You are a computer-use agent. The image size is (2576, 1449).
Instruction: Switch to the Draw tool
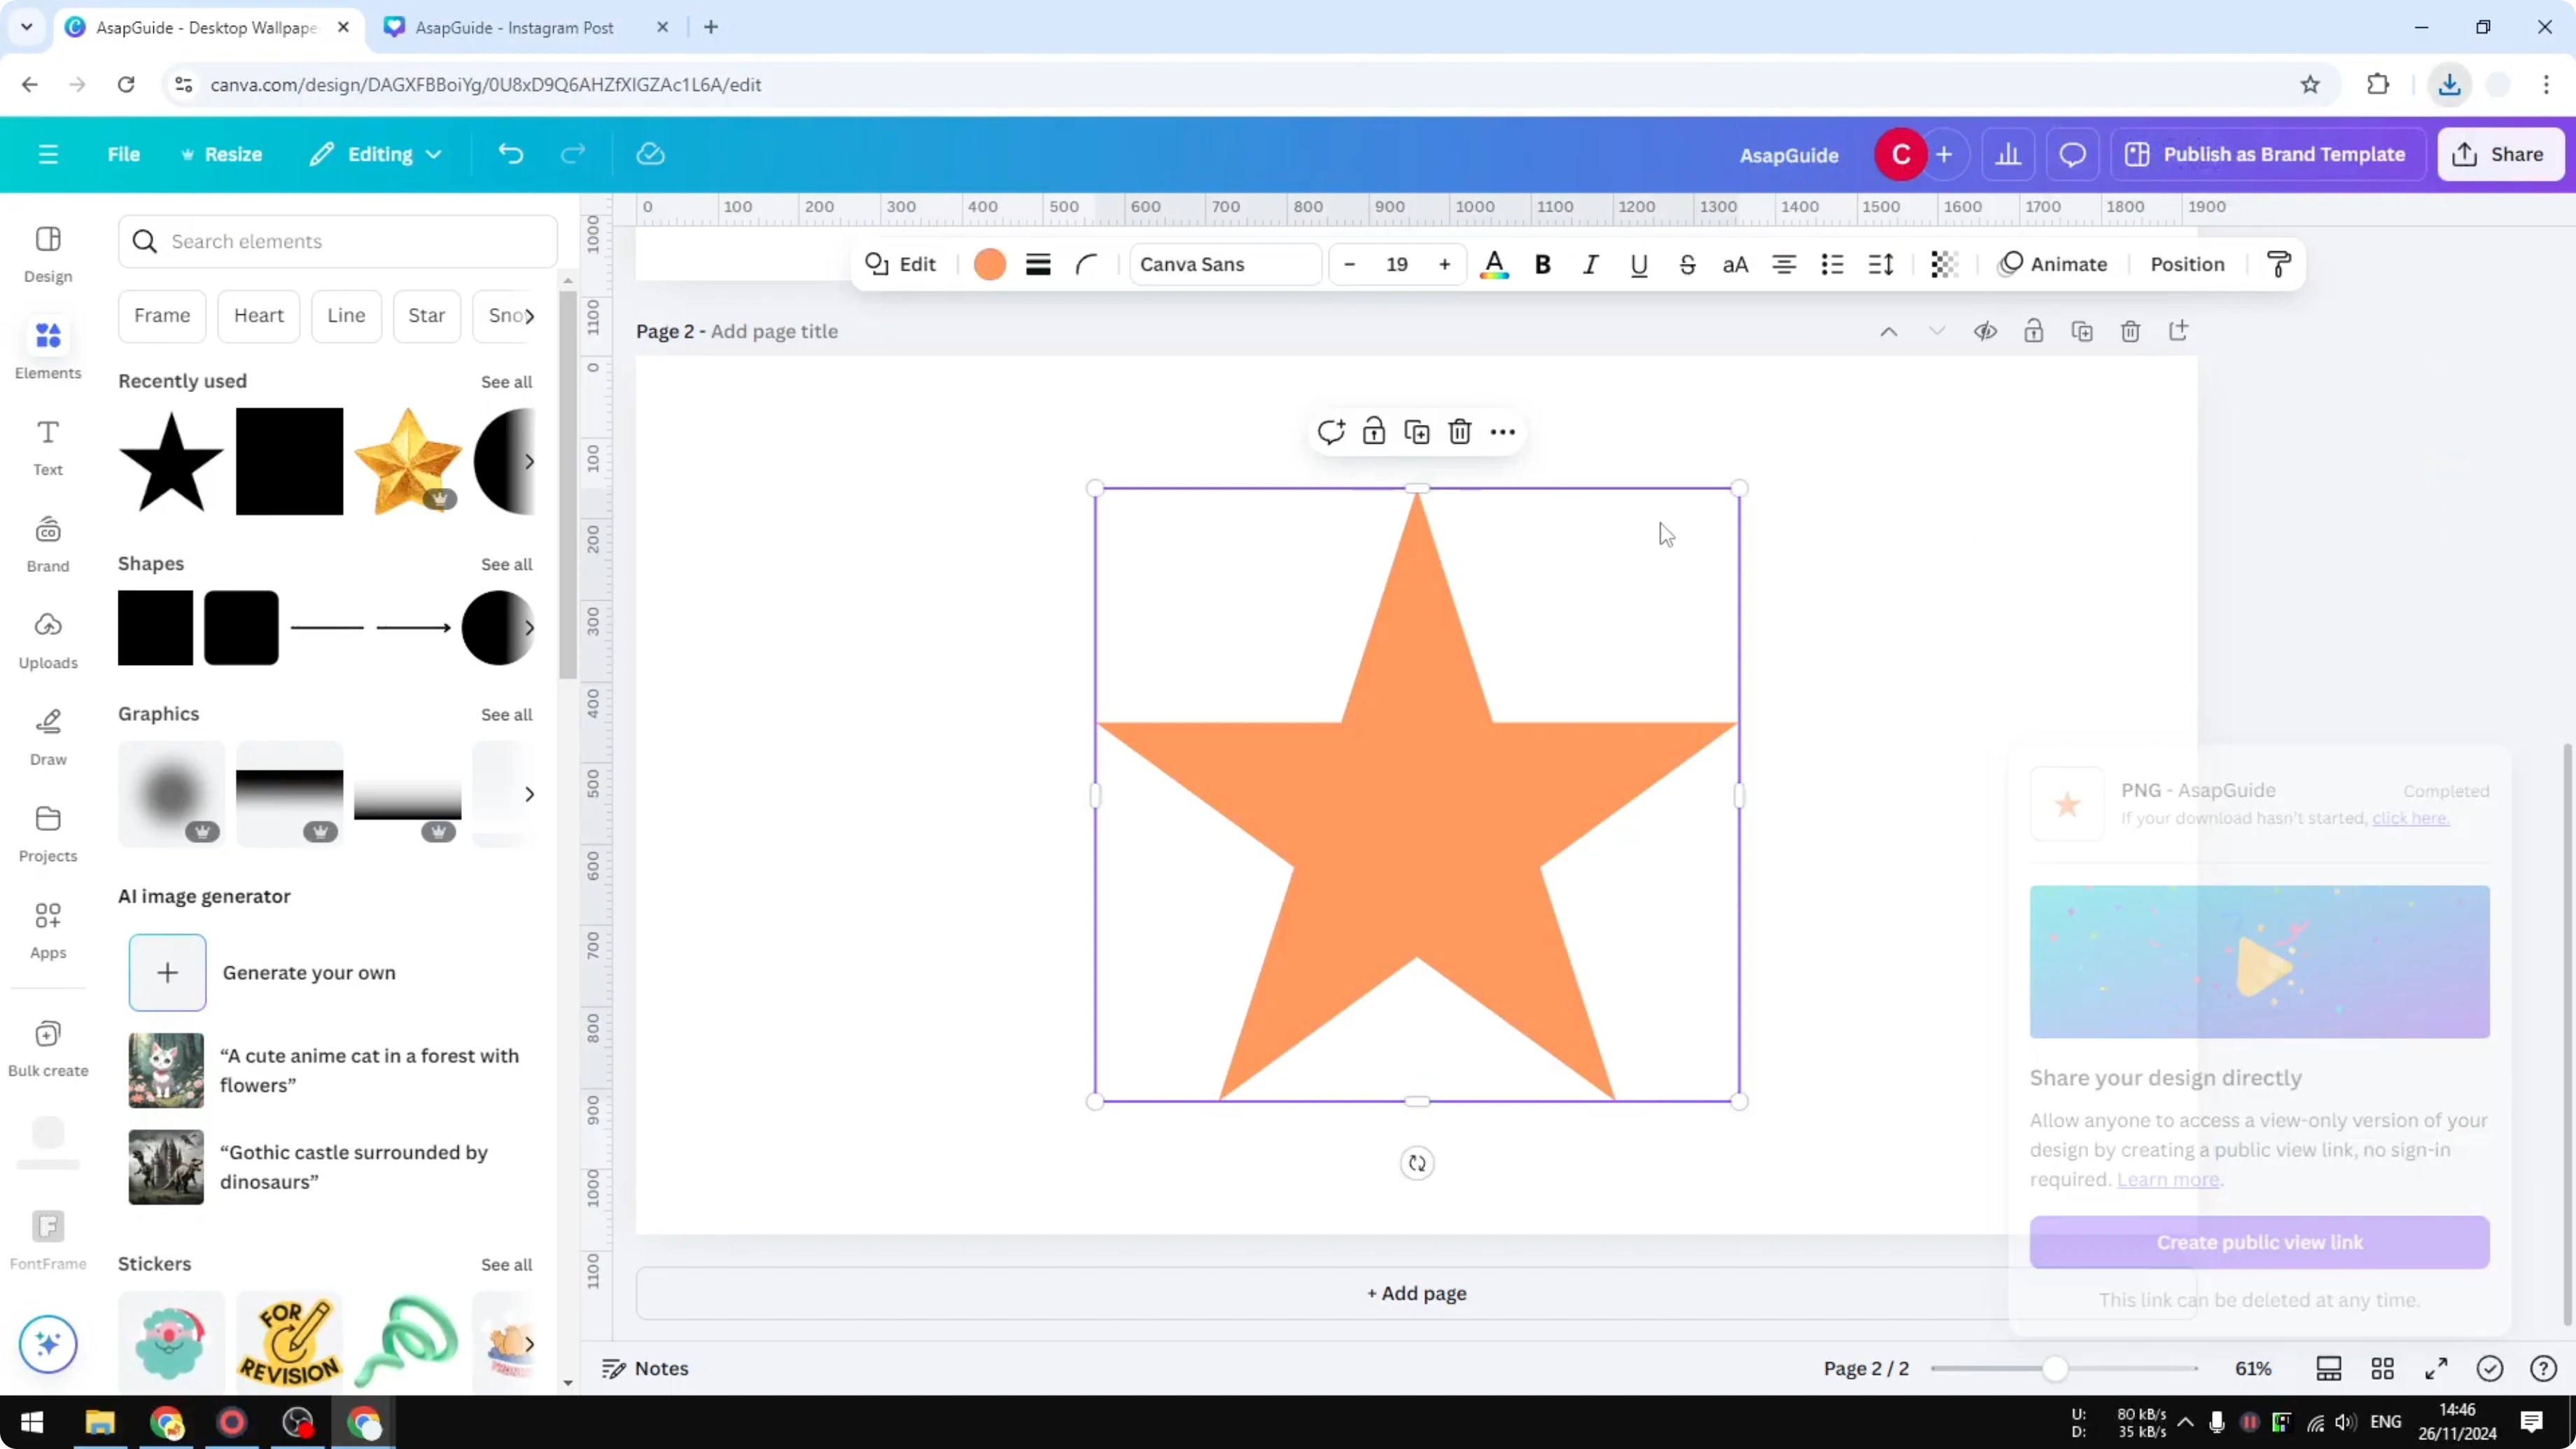point(47,736)
